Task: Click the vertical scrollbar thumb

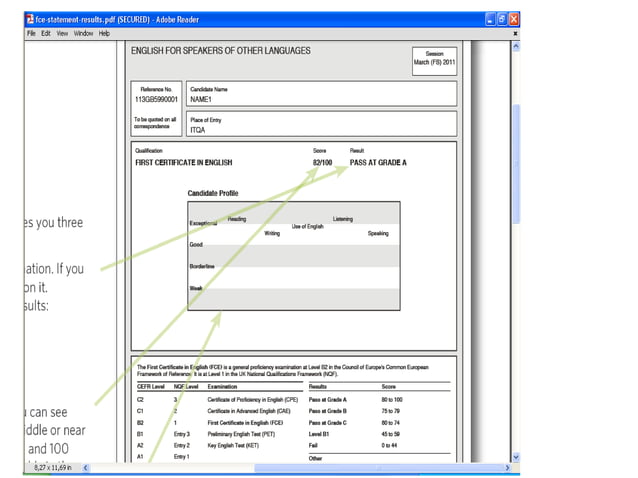Action: pos(516,164)
